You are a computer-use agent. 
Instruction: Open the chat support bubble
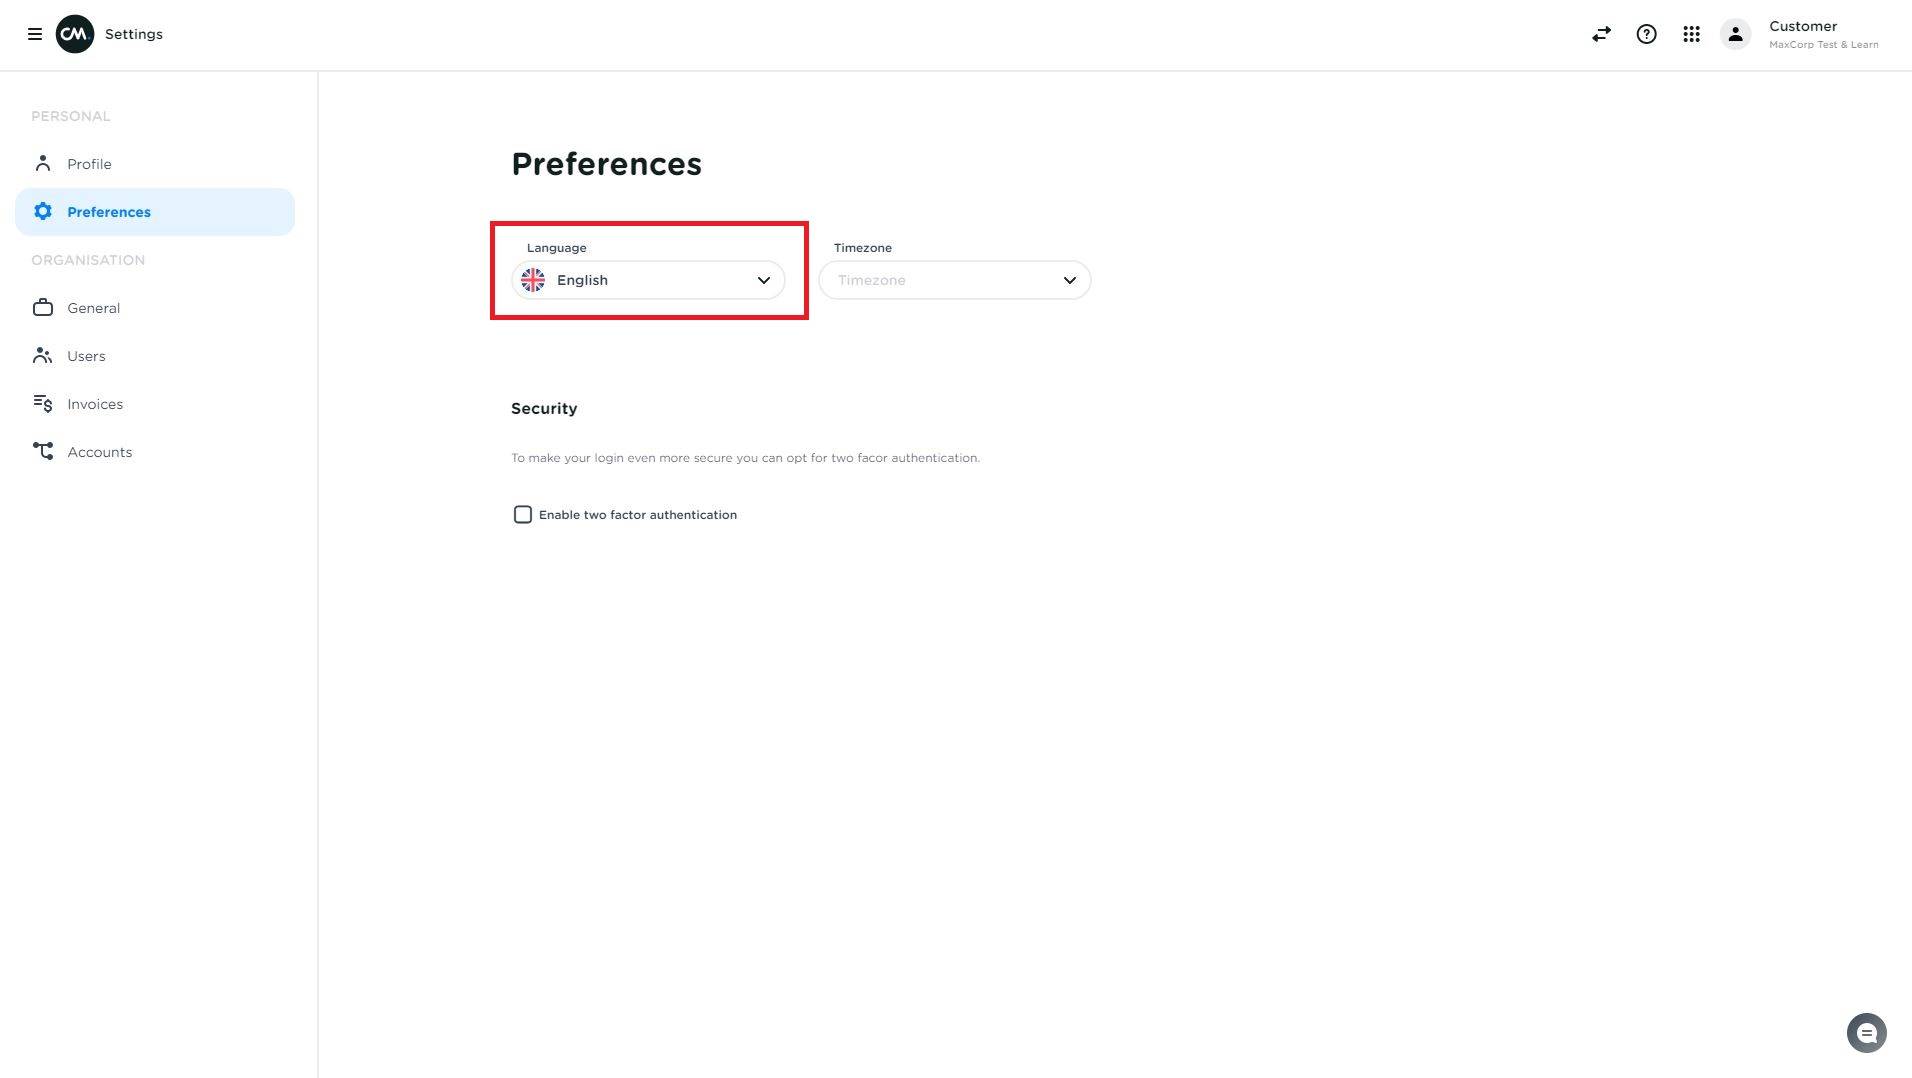point(1866,1033)
